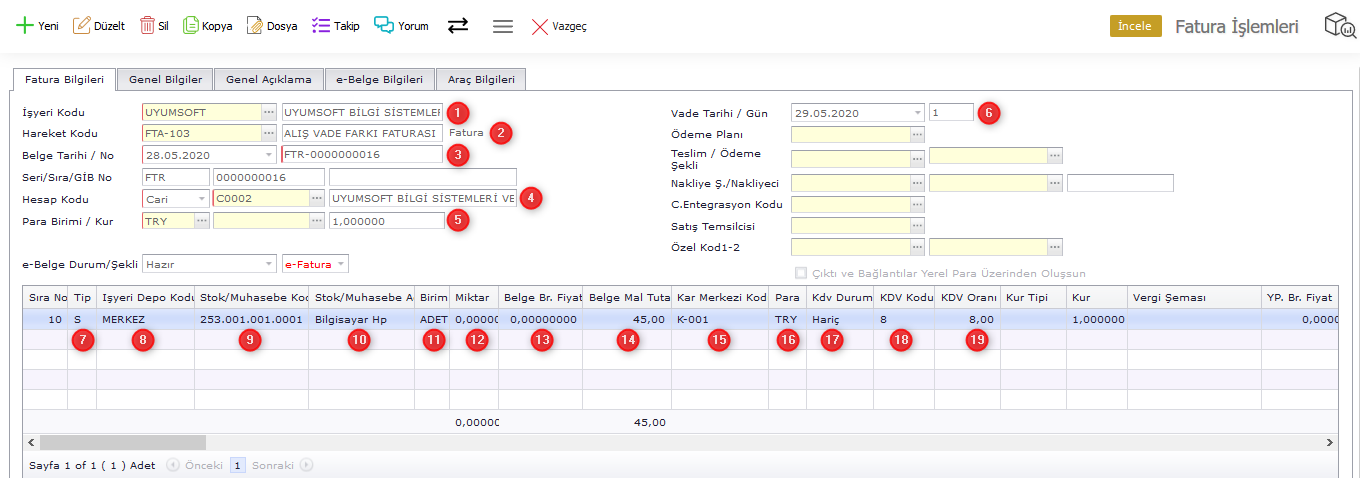Click the Kopya copy icon

(191, 26)
